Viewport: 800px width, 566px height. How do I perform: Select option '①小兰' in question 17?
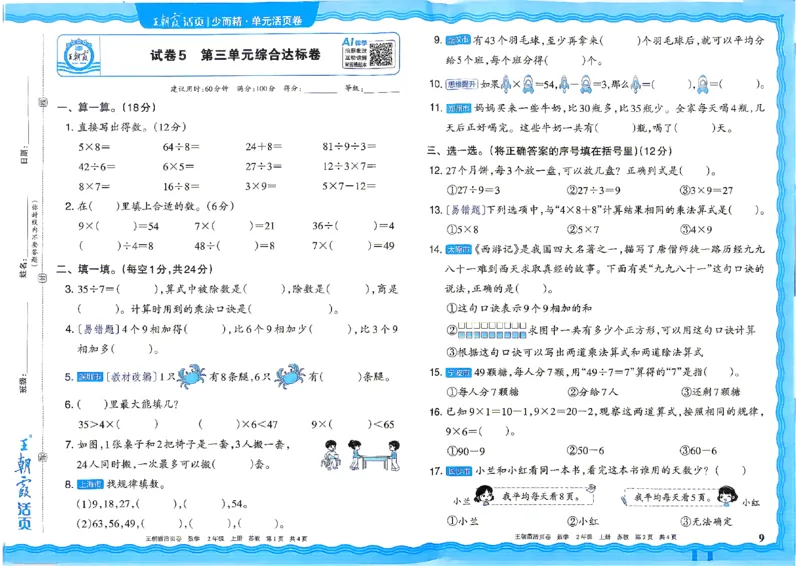pyautogui.click(x=462, y=522)
